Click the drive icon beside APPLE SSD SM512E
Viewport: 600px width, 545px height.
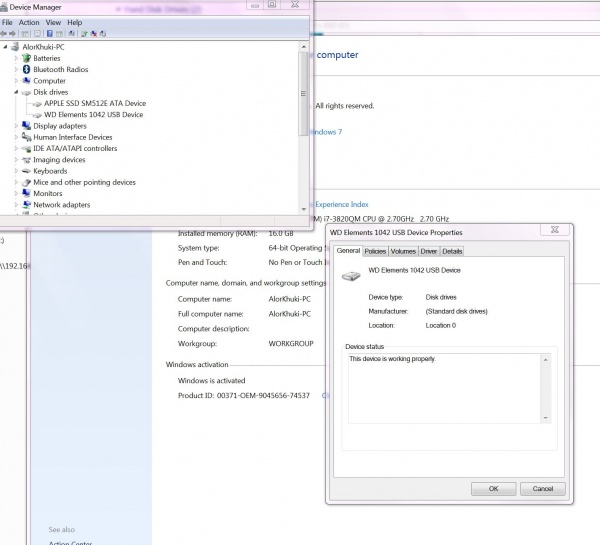coord(37,104)
